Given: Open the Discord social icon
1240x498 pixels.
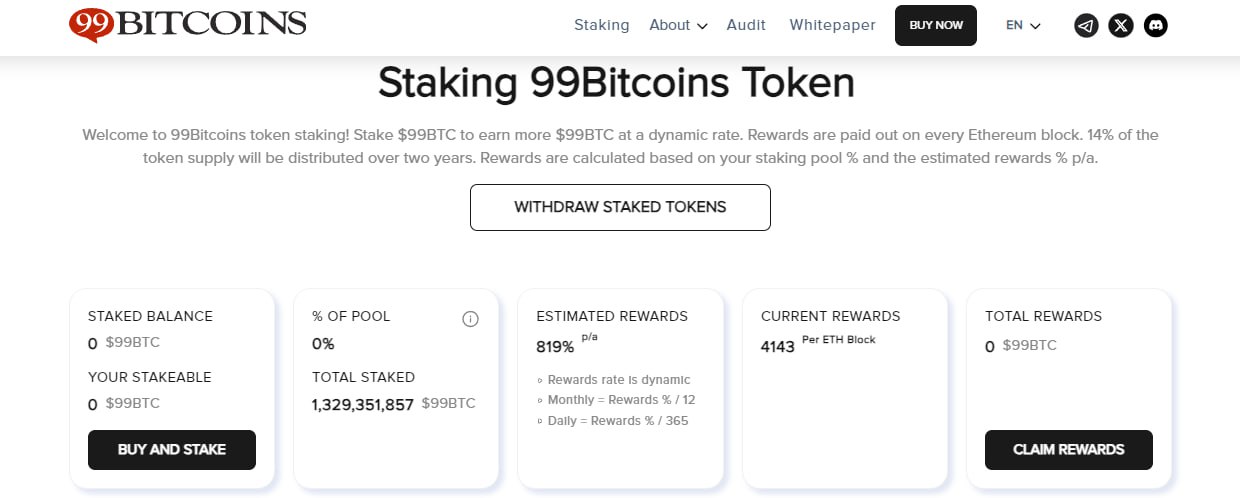Looking at the screenshot, I should click(x=1156, y=26).
